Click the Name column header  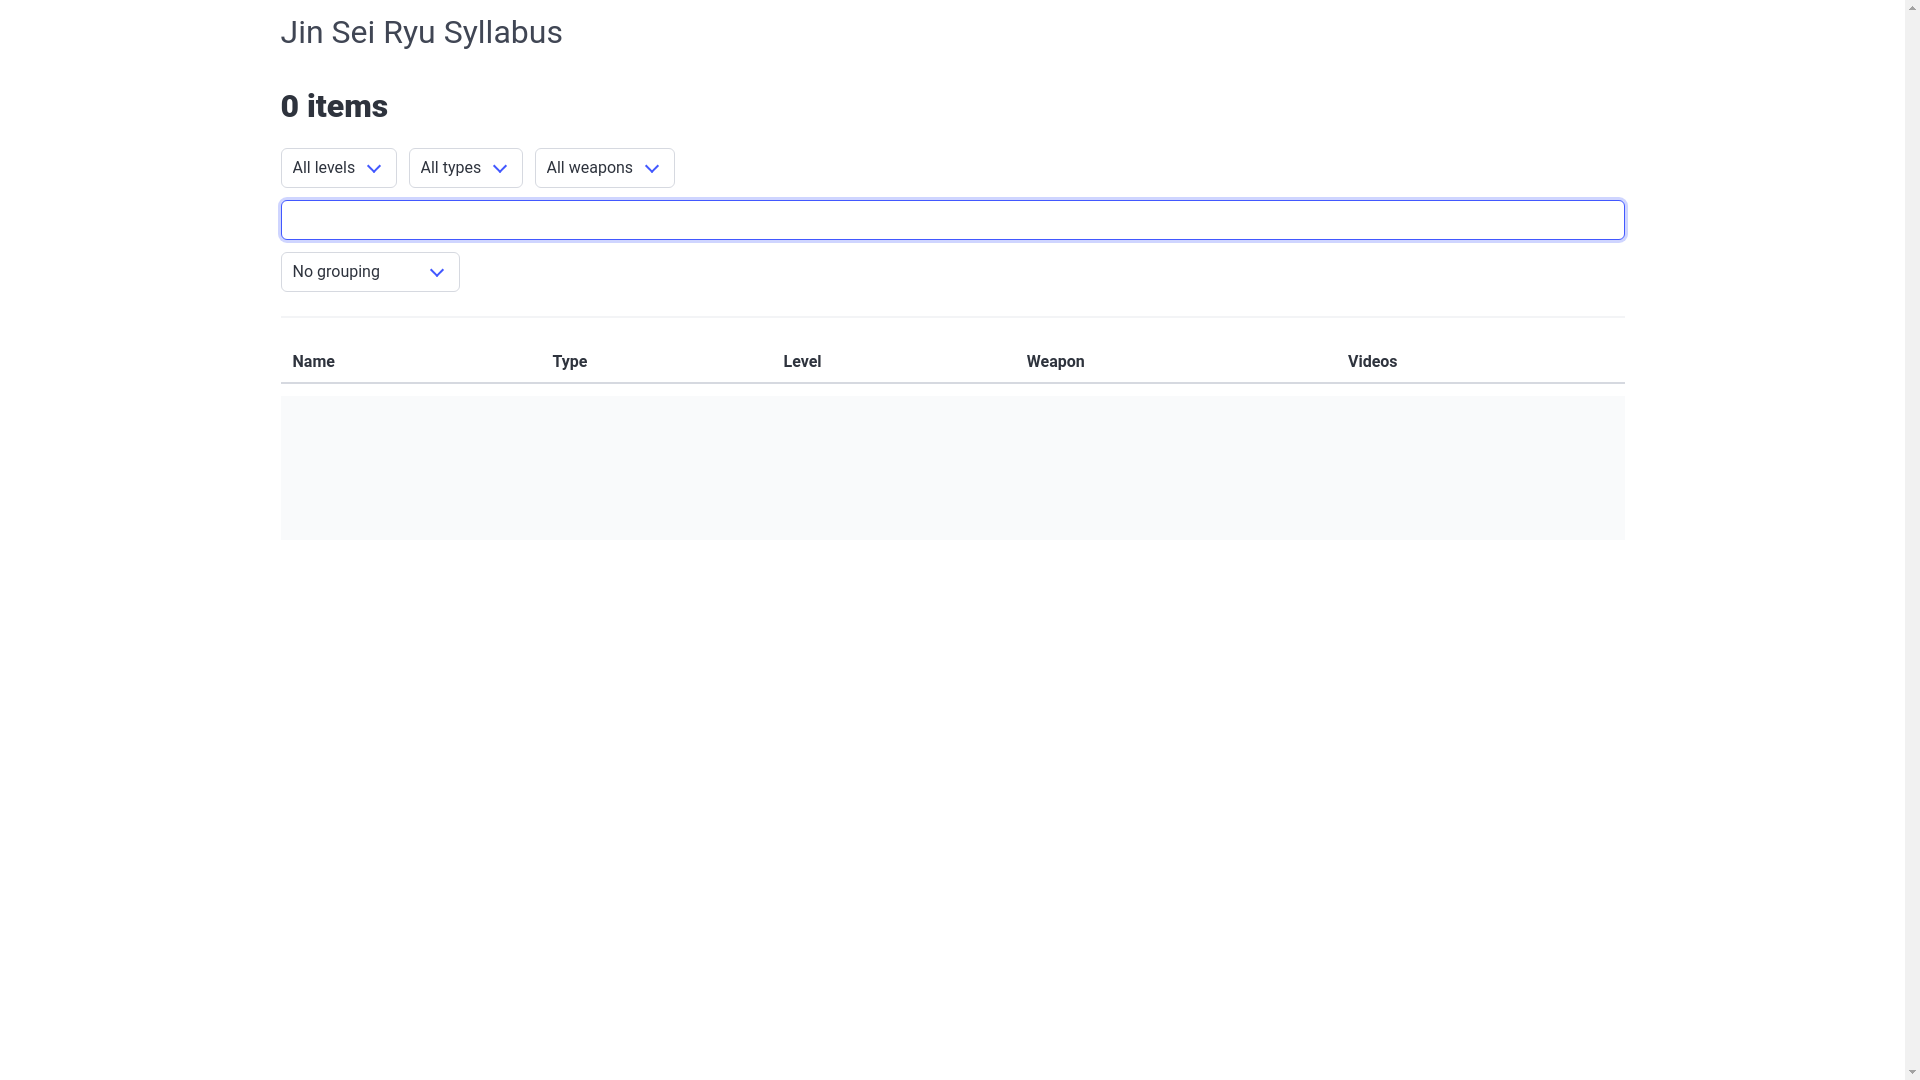(x=313, y=362)
